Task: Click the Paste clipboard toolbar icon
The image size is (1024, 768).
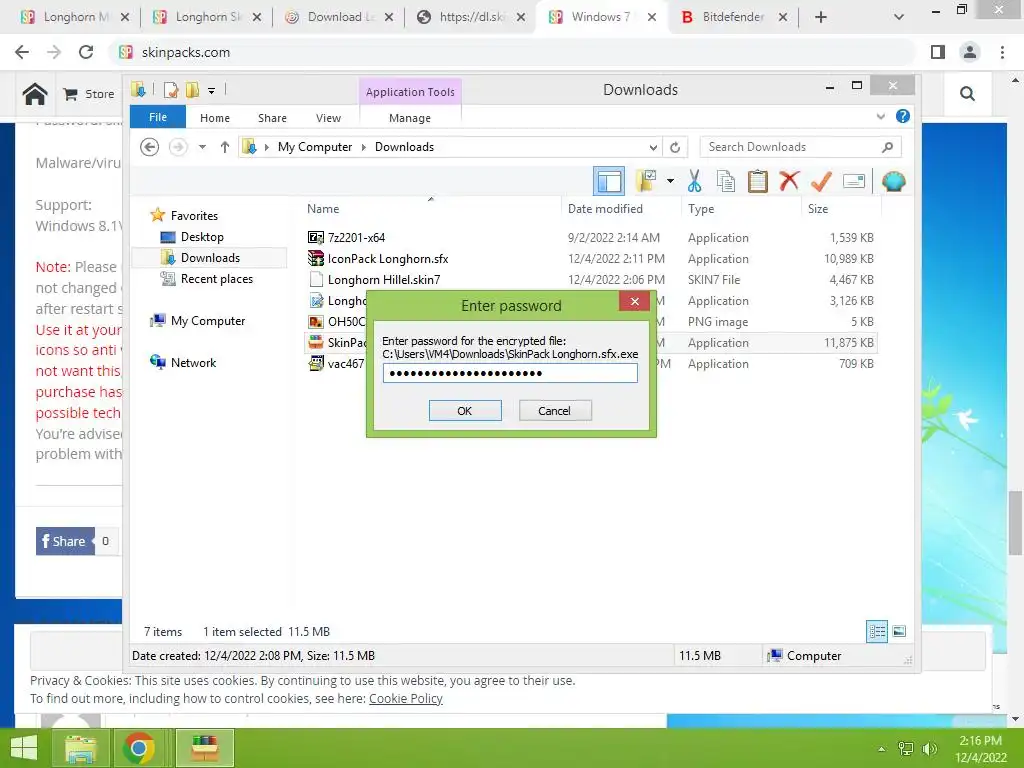Action: point(758,181)
